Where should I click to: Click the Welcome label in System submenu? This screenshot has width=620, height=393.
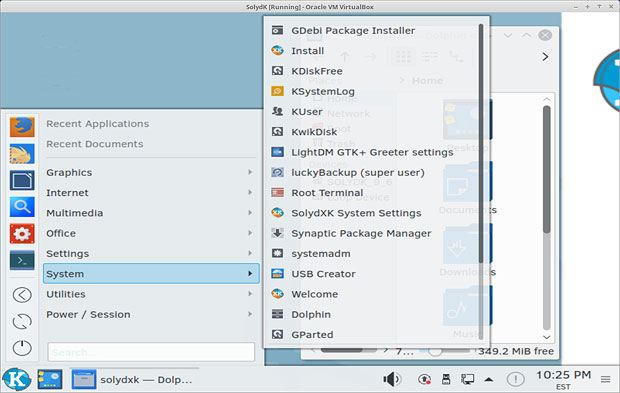point(315,294)
